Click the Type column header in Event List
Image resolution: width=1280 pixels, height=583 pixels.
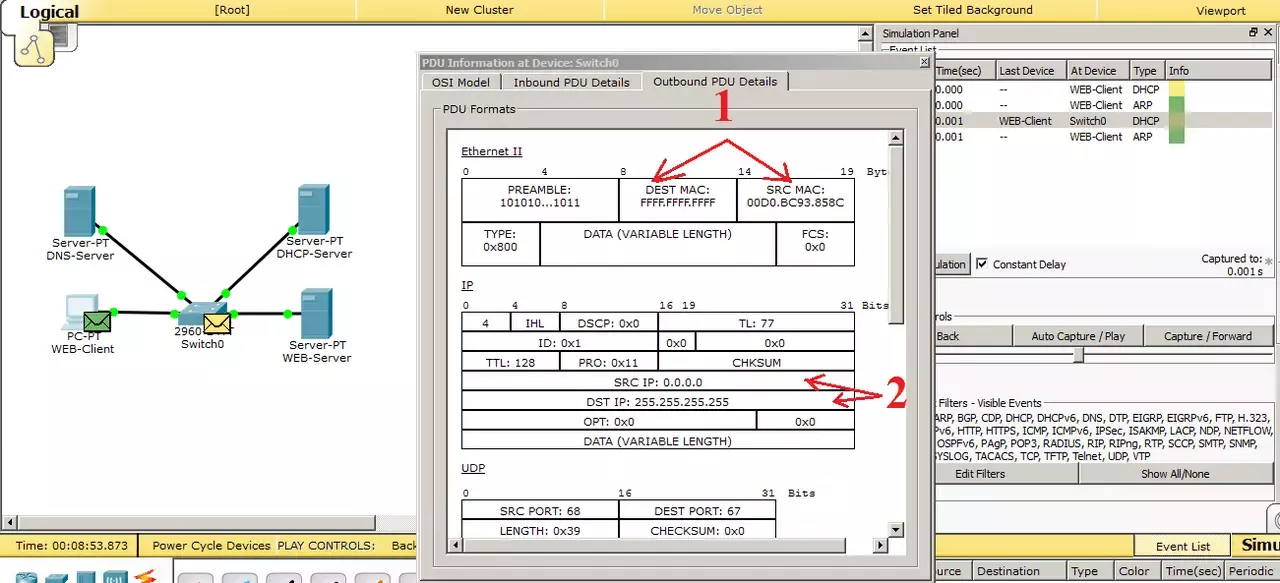1147,71
